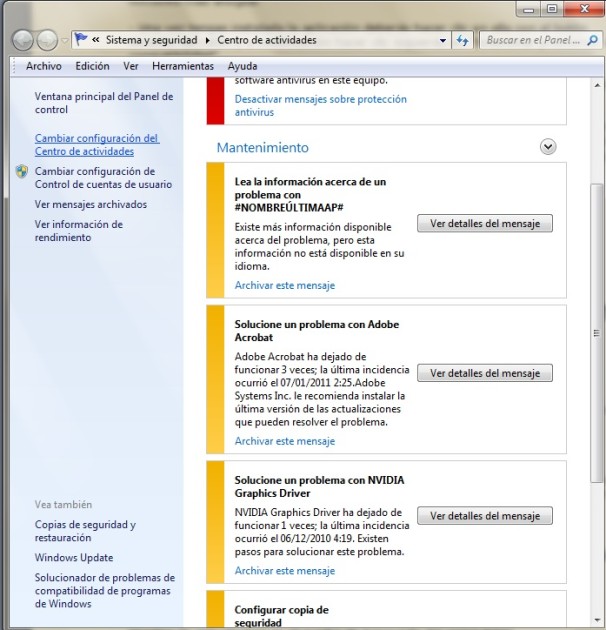Screen dimensions: 606x630
Task: Open Ver mensajes archivados
Action: pyautogui.click(x=91, y=204)
